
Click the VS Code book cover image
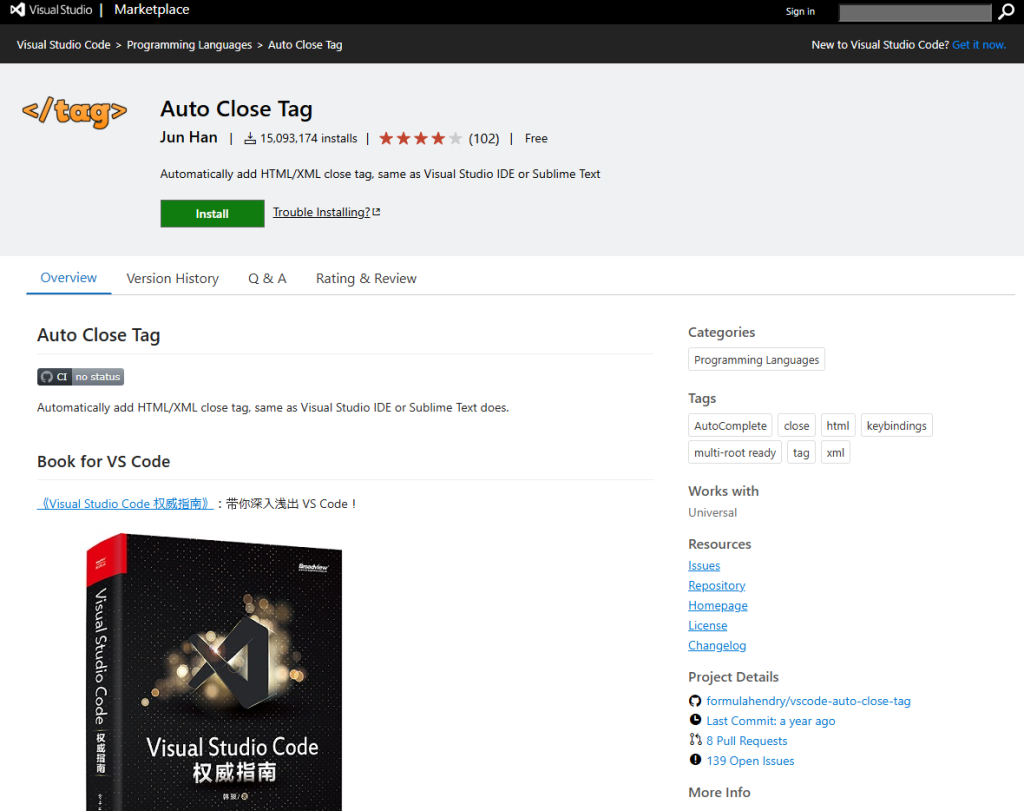click(214, 672)
